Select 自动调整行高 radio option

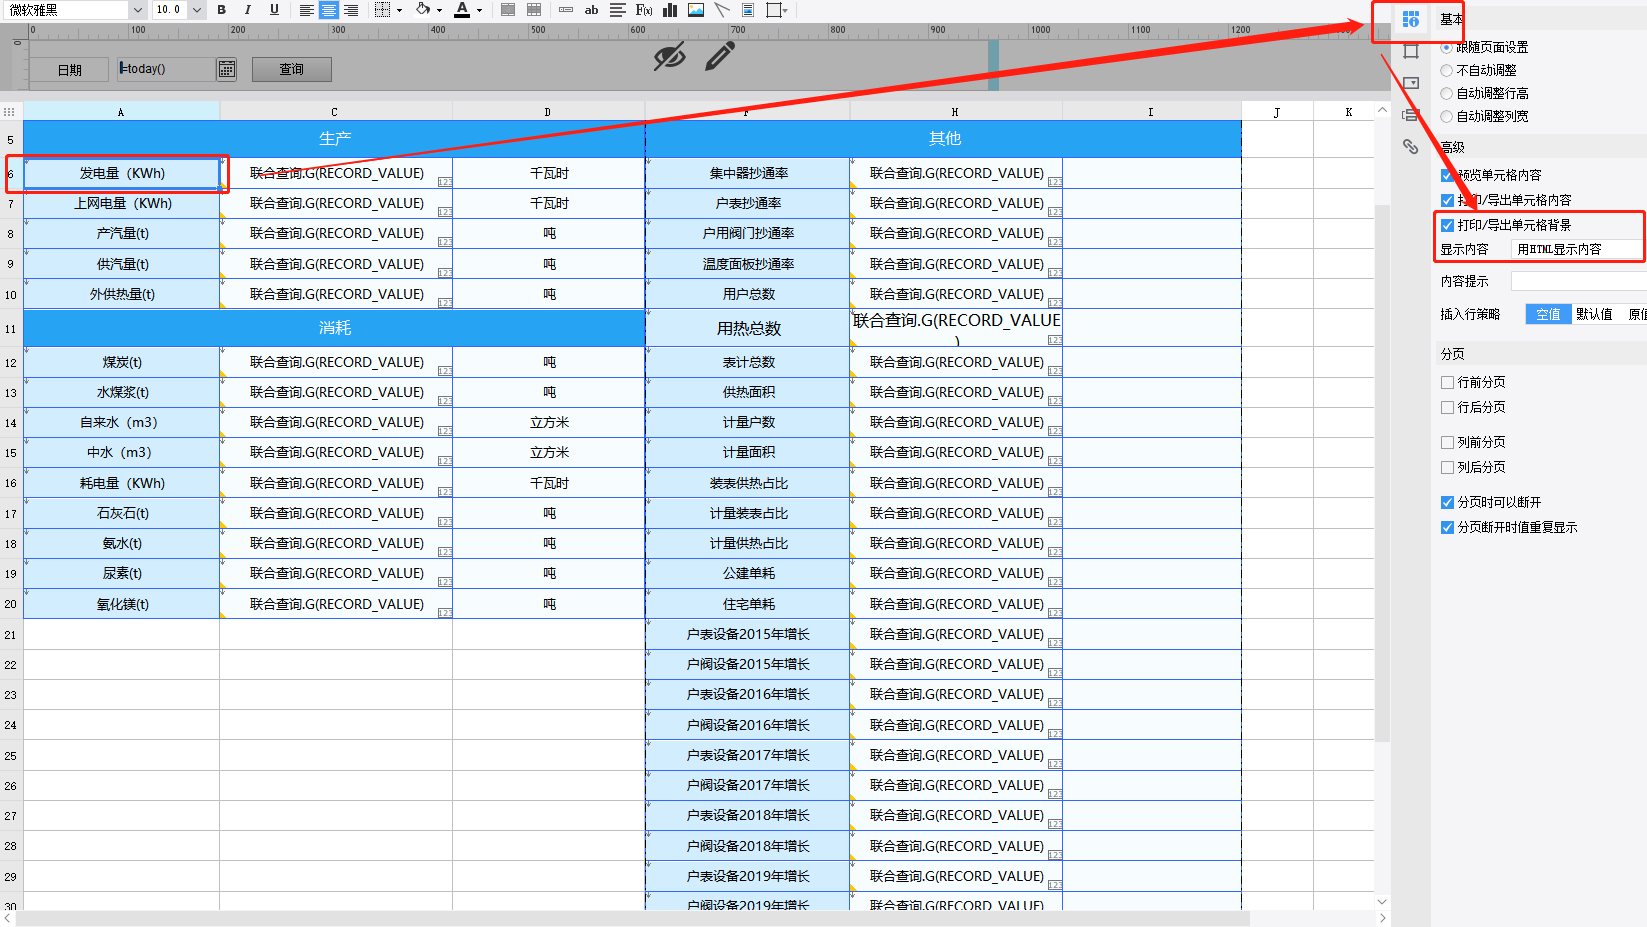coord(1446,93)
